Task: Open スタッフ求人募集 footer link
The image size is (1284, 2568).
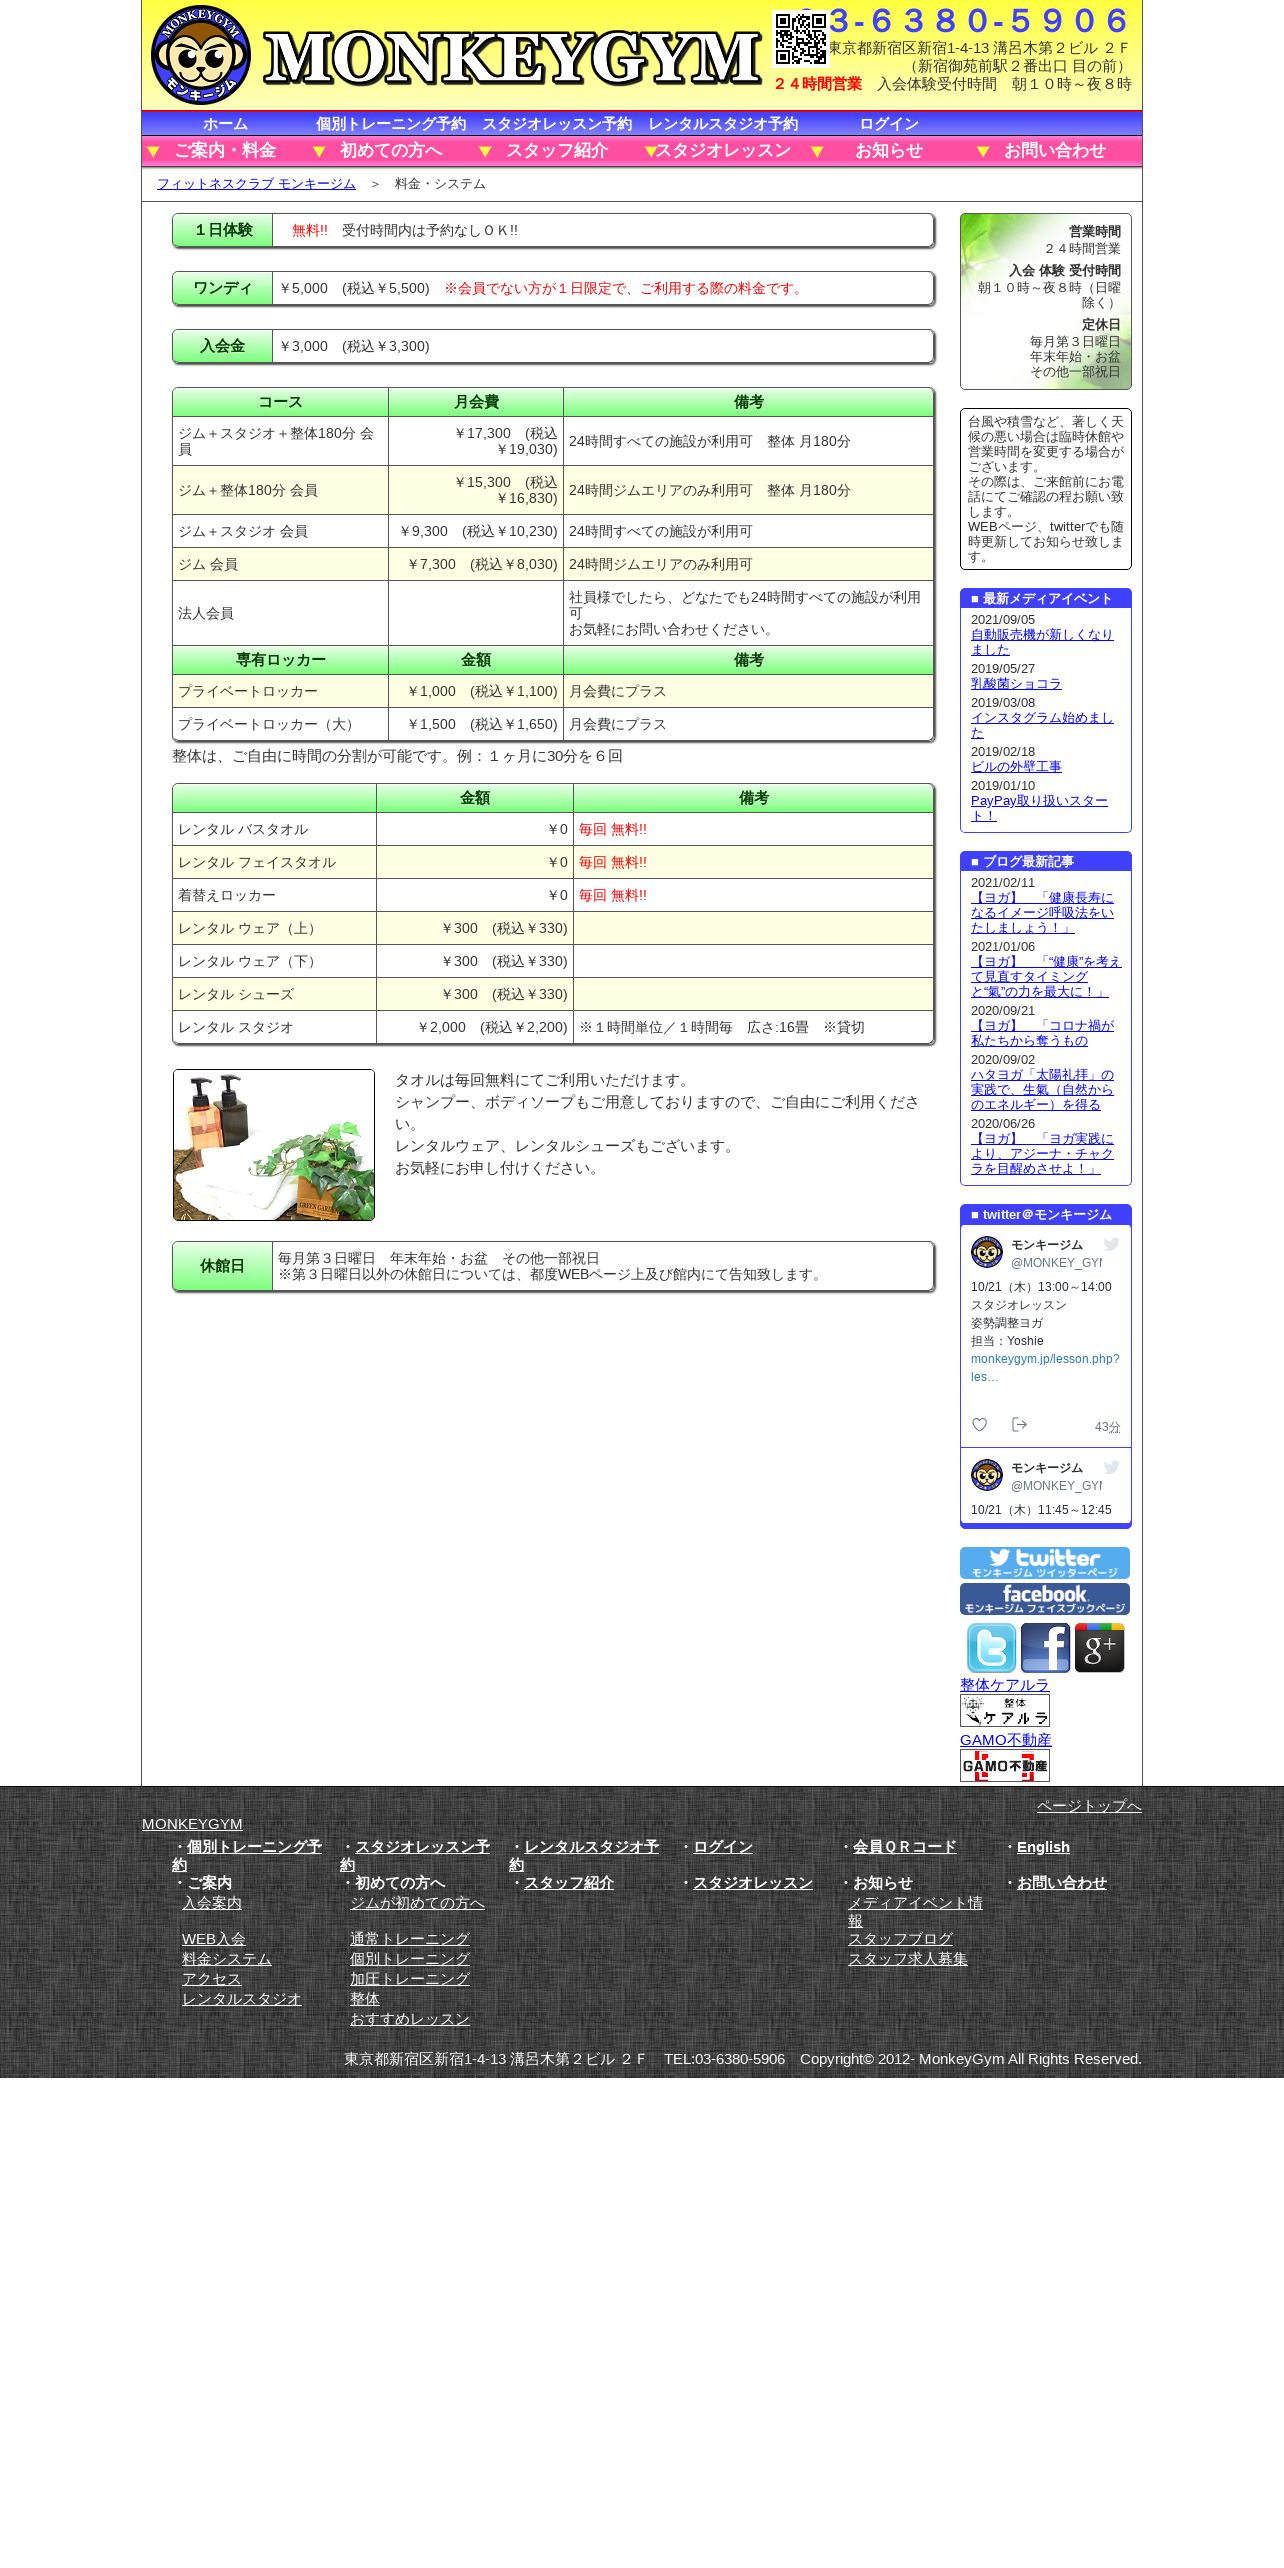Action: (x=907, y=1959)
